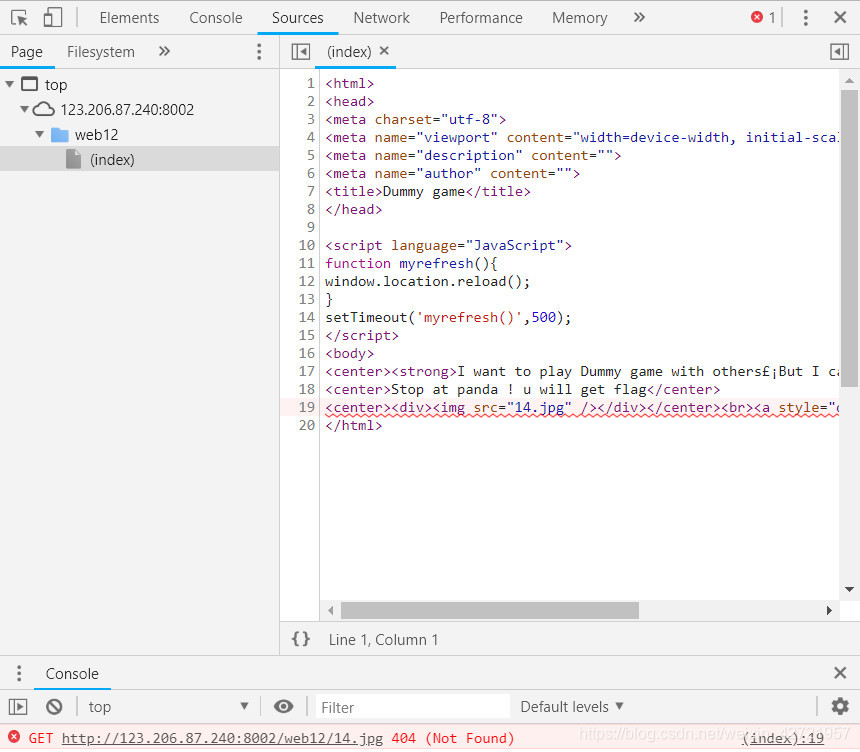This screenshot has height=752, width=860.
Task: Clear the console with the ban icon
Action: tap(54, 706)
